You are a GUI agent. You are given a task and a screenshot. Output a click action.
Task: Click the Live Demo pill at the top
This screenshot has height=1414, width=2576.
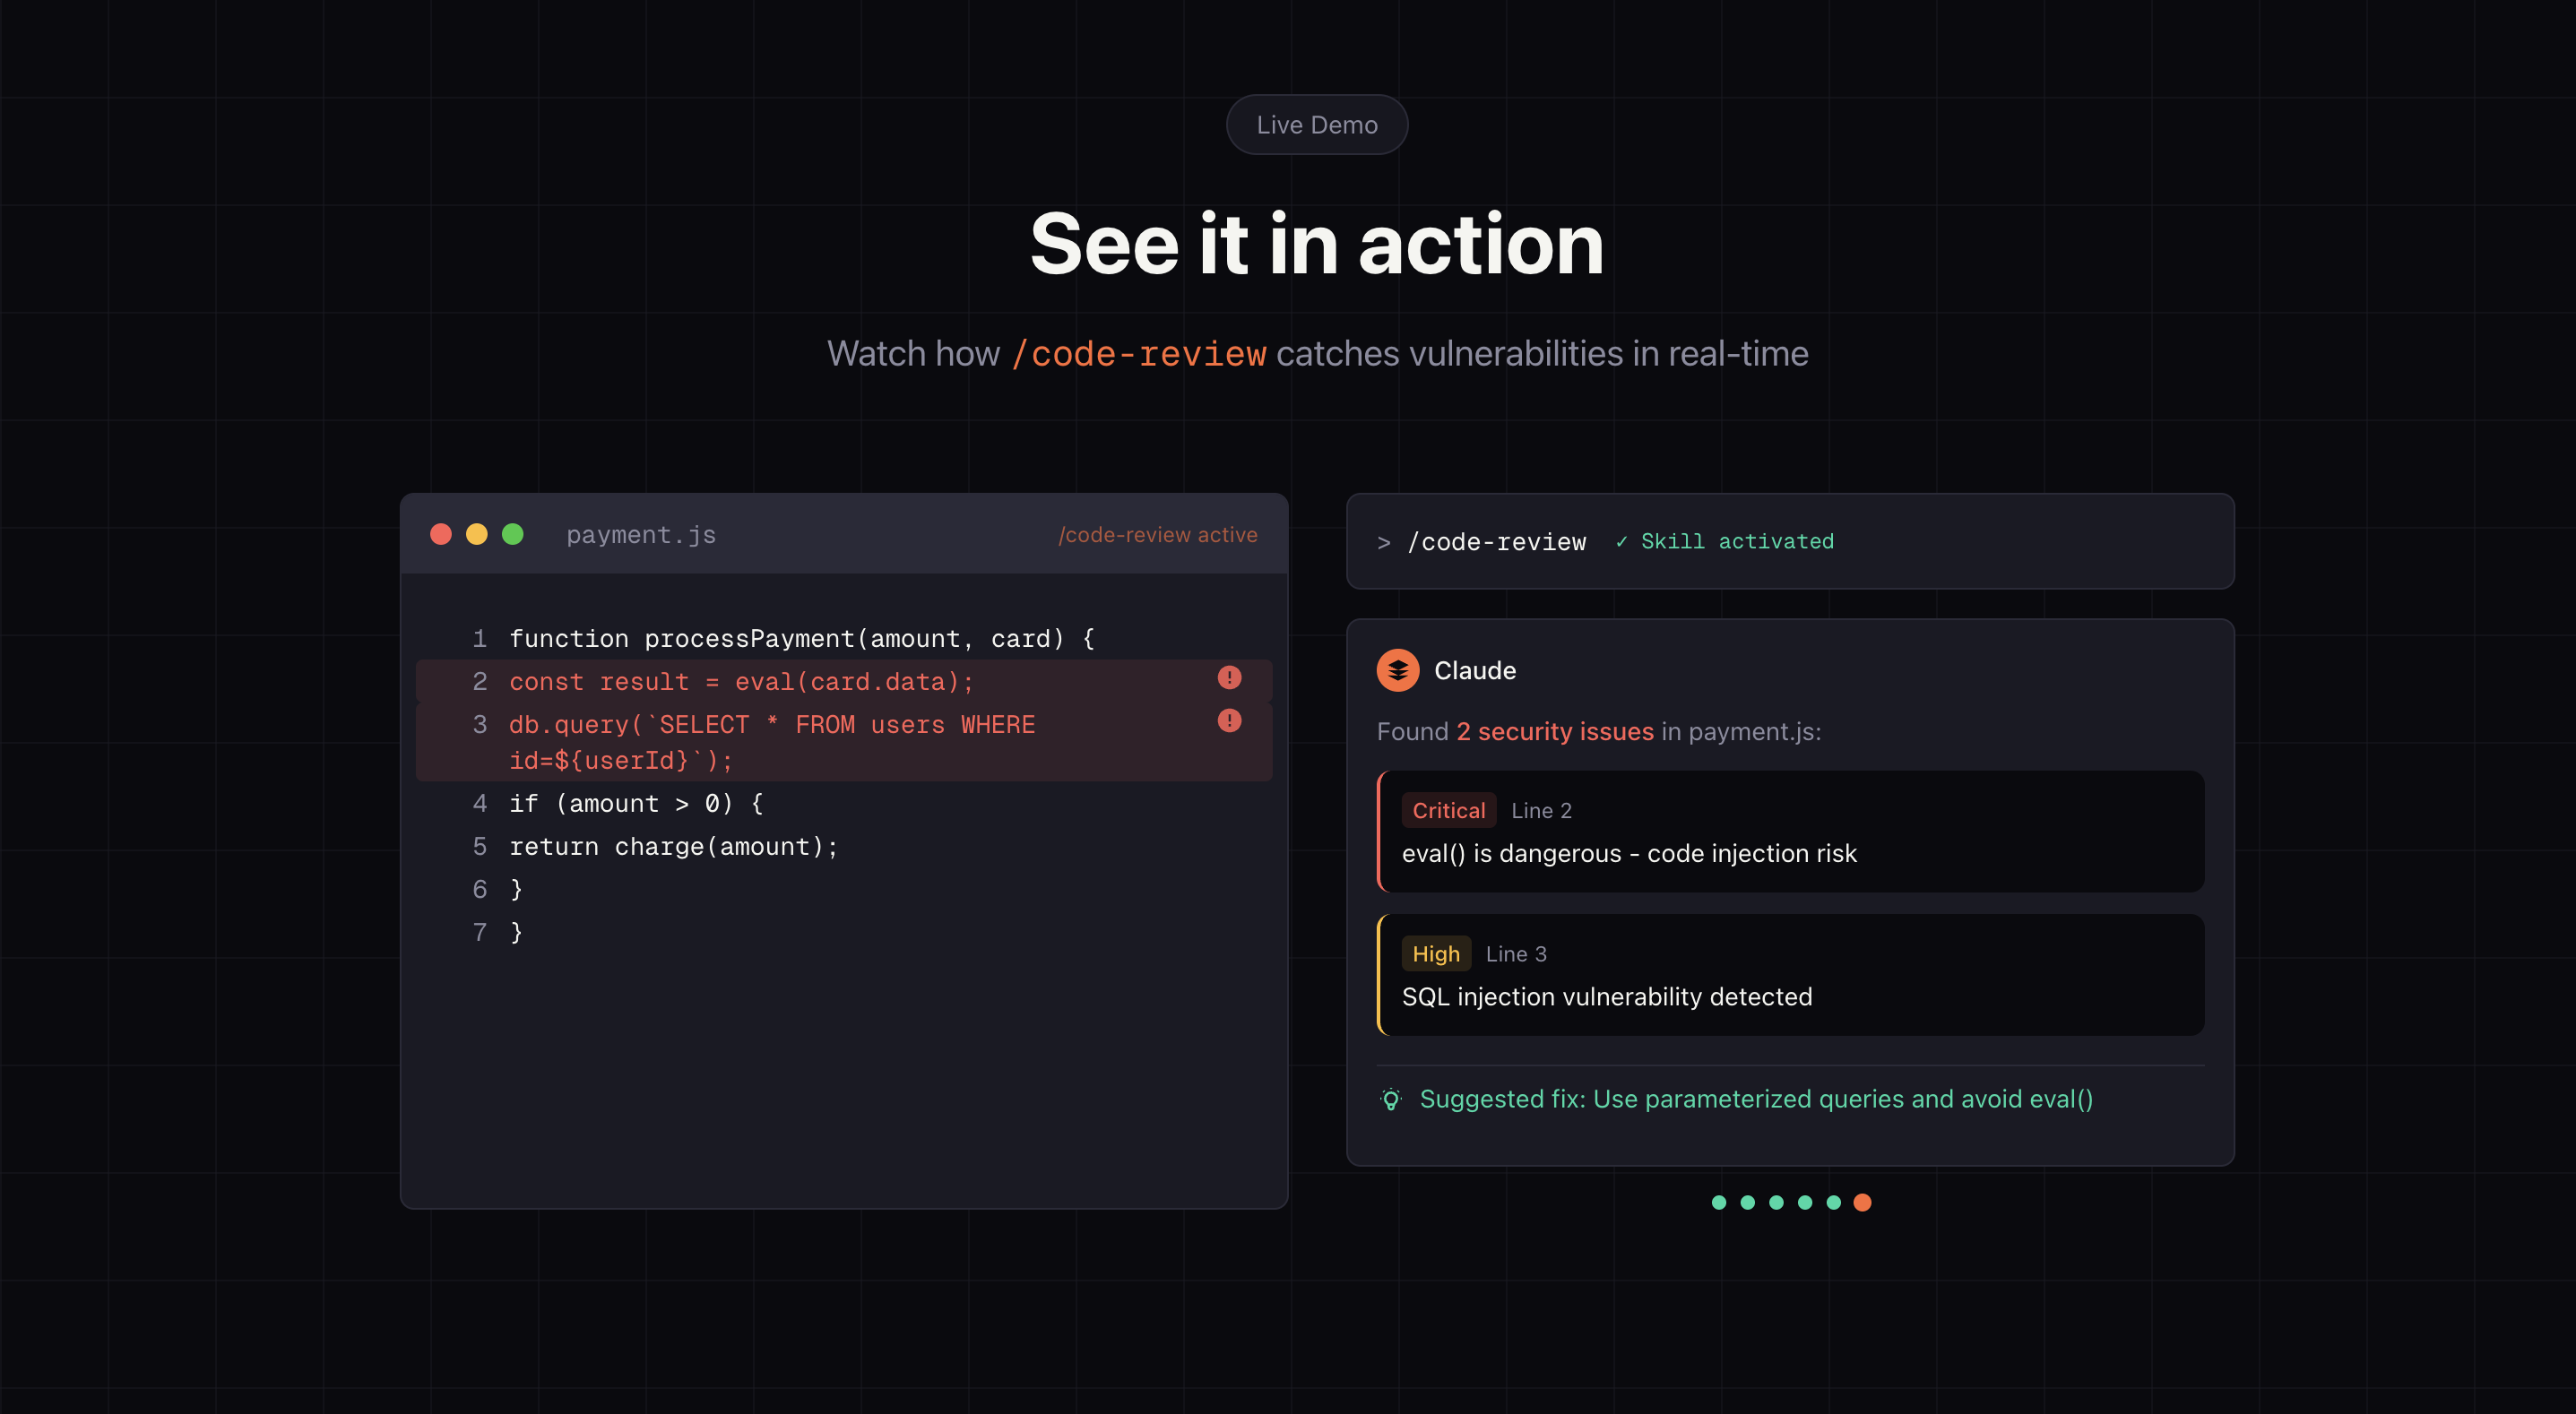tap(1316, 124)
